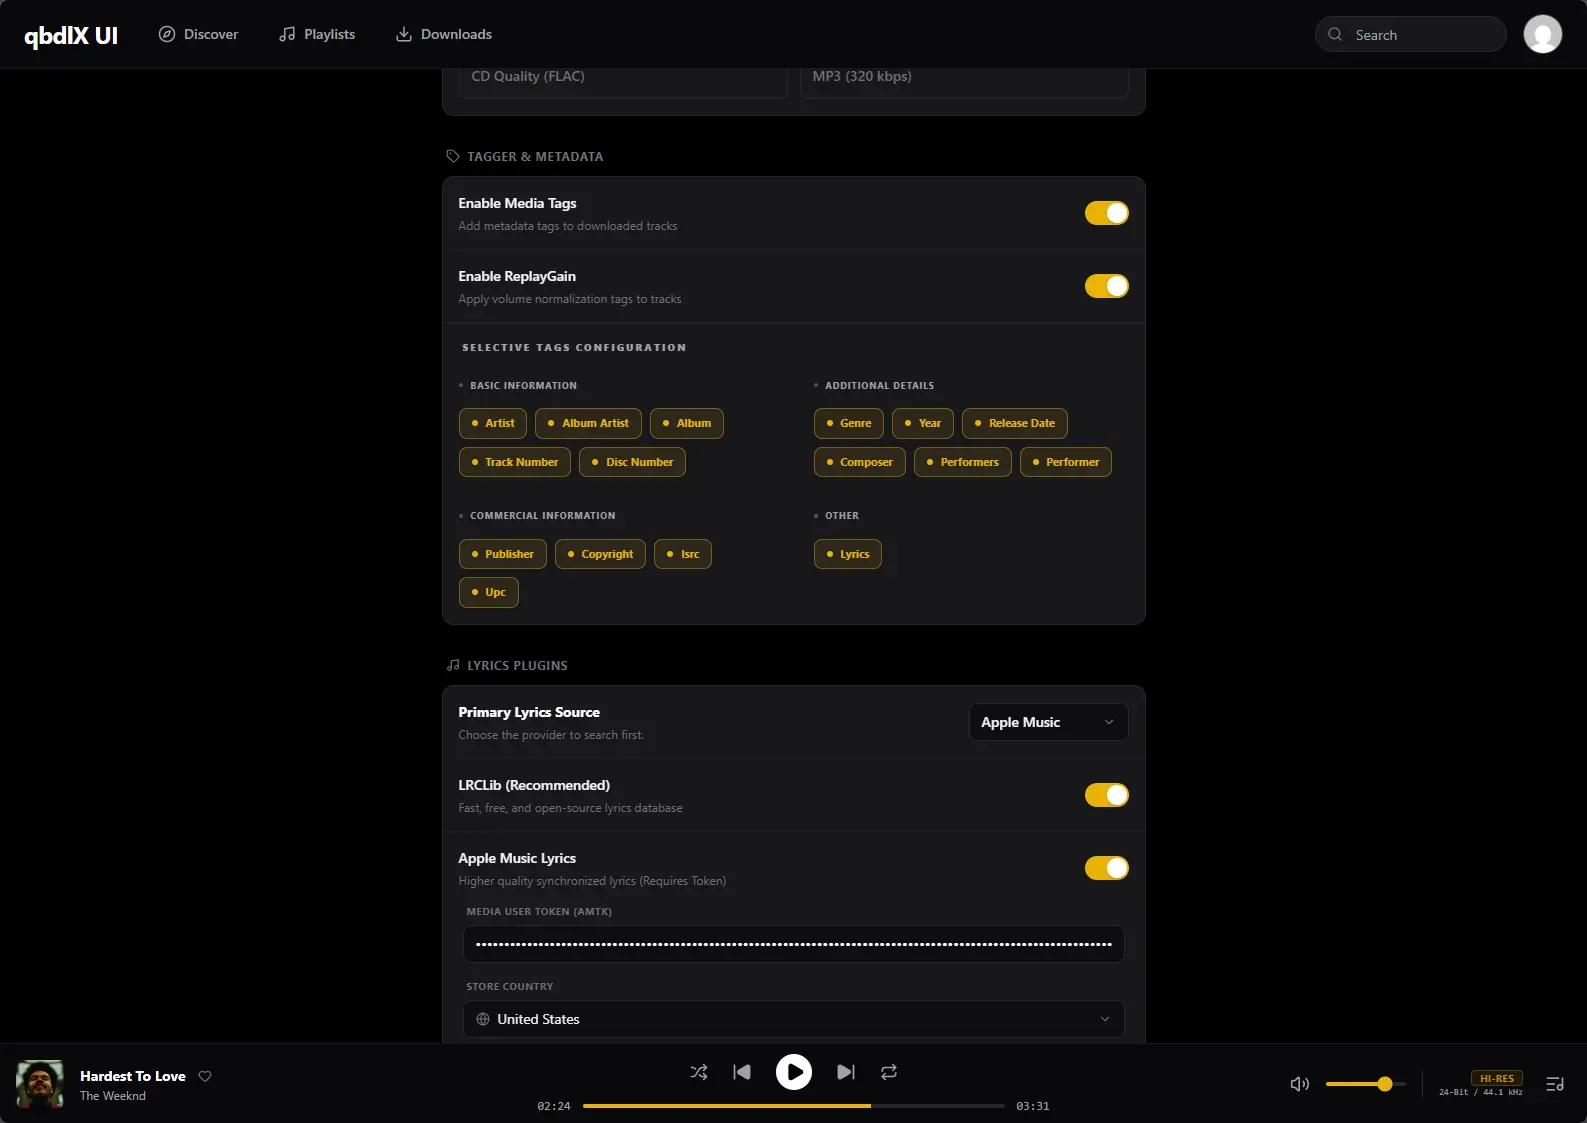The height and width of the screenshot is (1123, 1587).
Task: Toggle LRCLib (Recommended) switch
Action: [1106, 795]
